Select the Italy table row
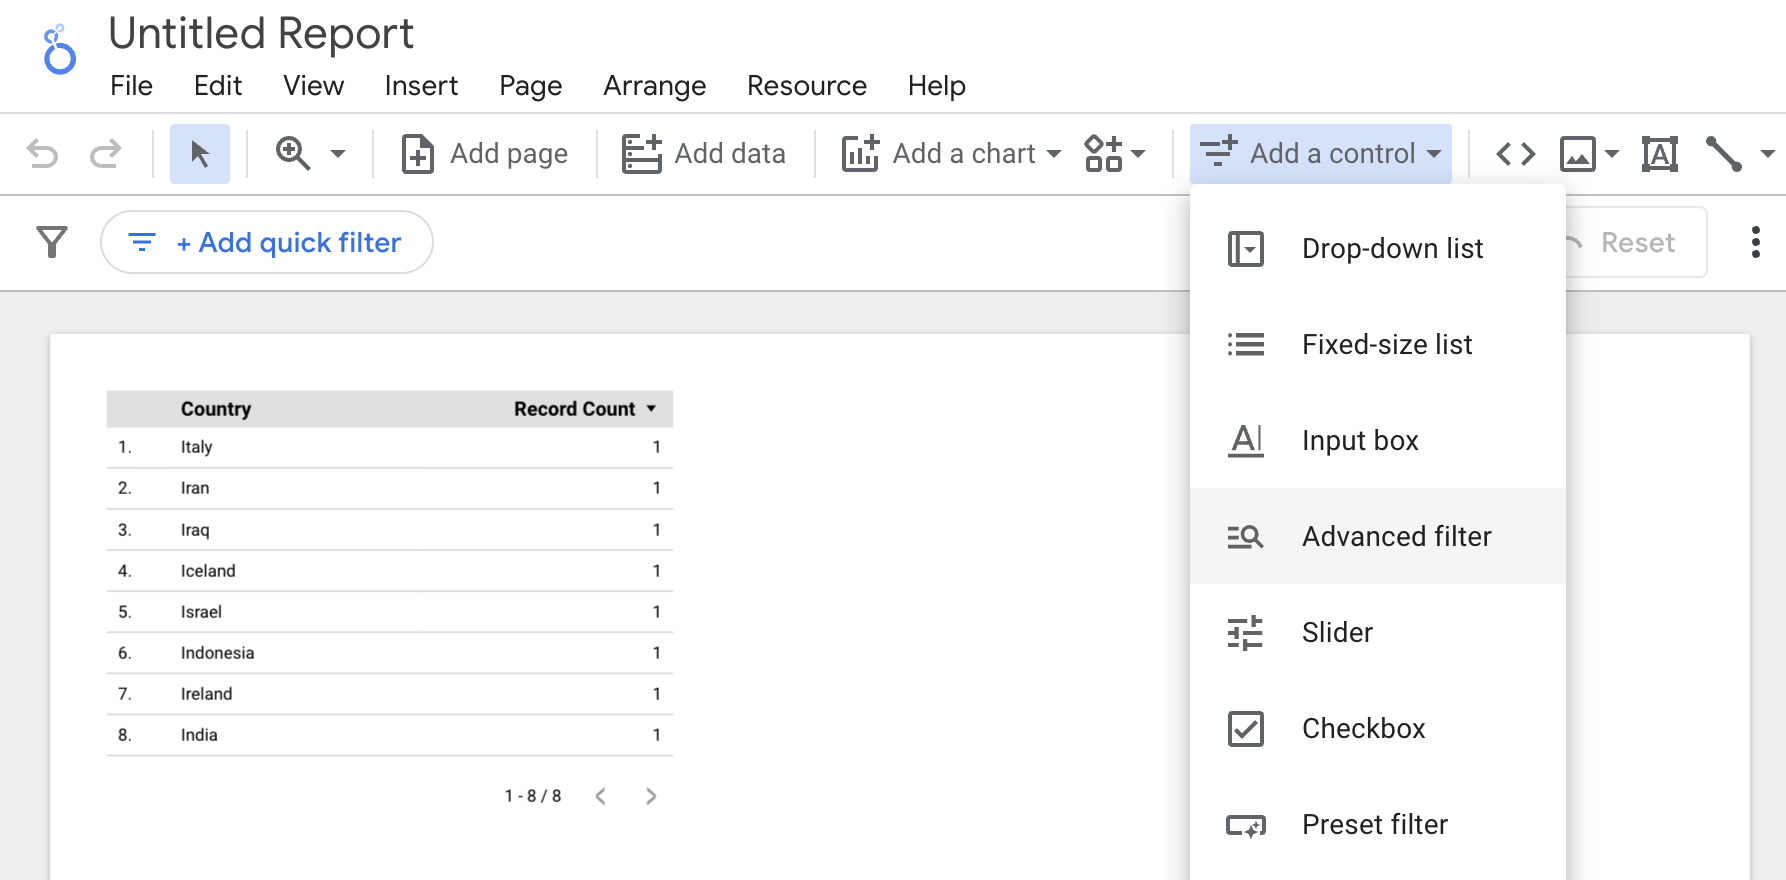The width and height of the screenshot is (1786, 880). (390, 447)
